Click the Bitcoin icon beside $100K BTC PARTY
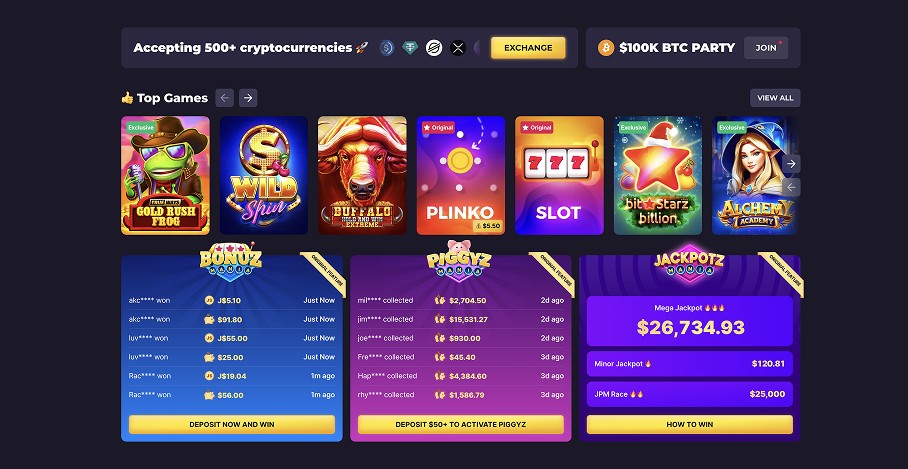 [x=606, y=47]
